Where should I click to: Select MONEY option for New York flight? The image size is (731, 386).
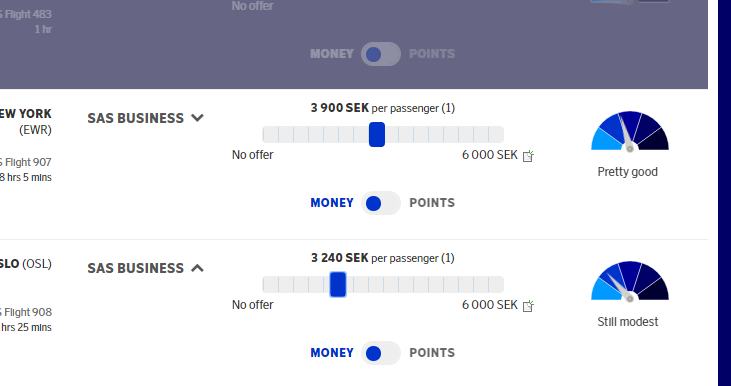coord(332,203)
